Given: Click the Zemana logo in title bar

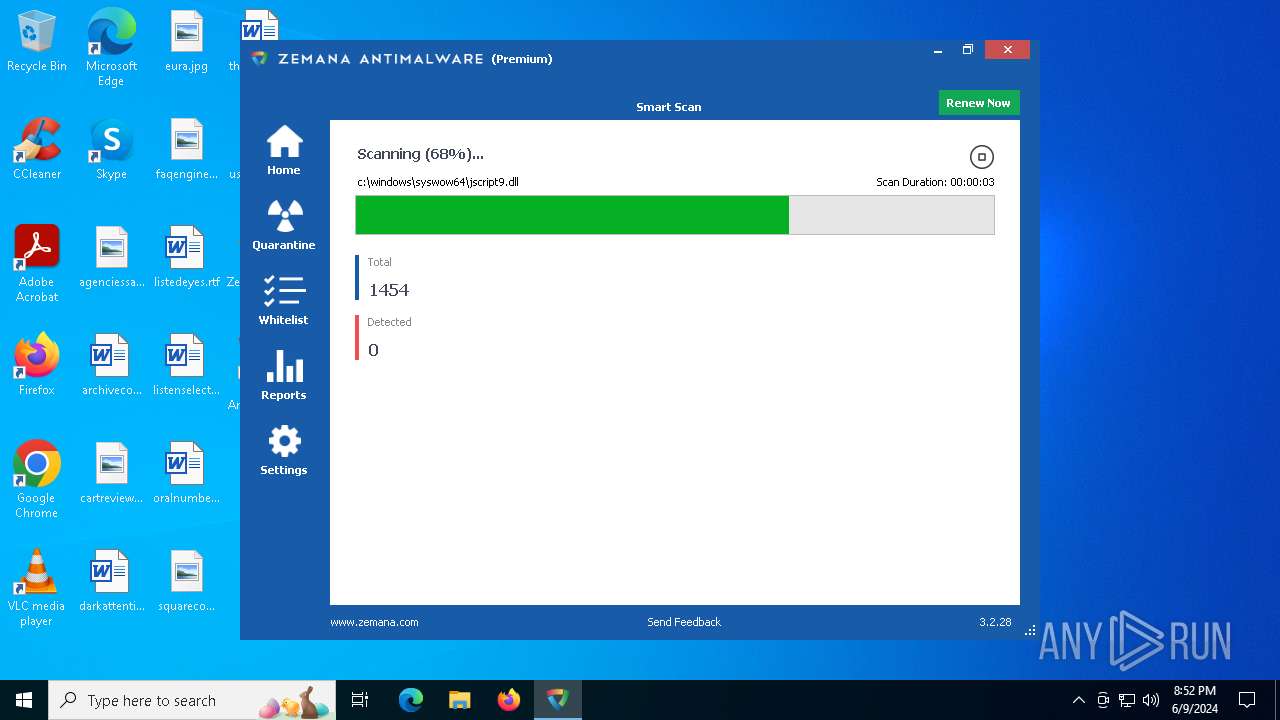Looking at the screenshot, I should point(259,59).
